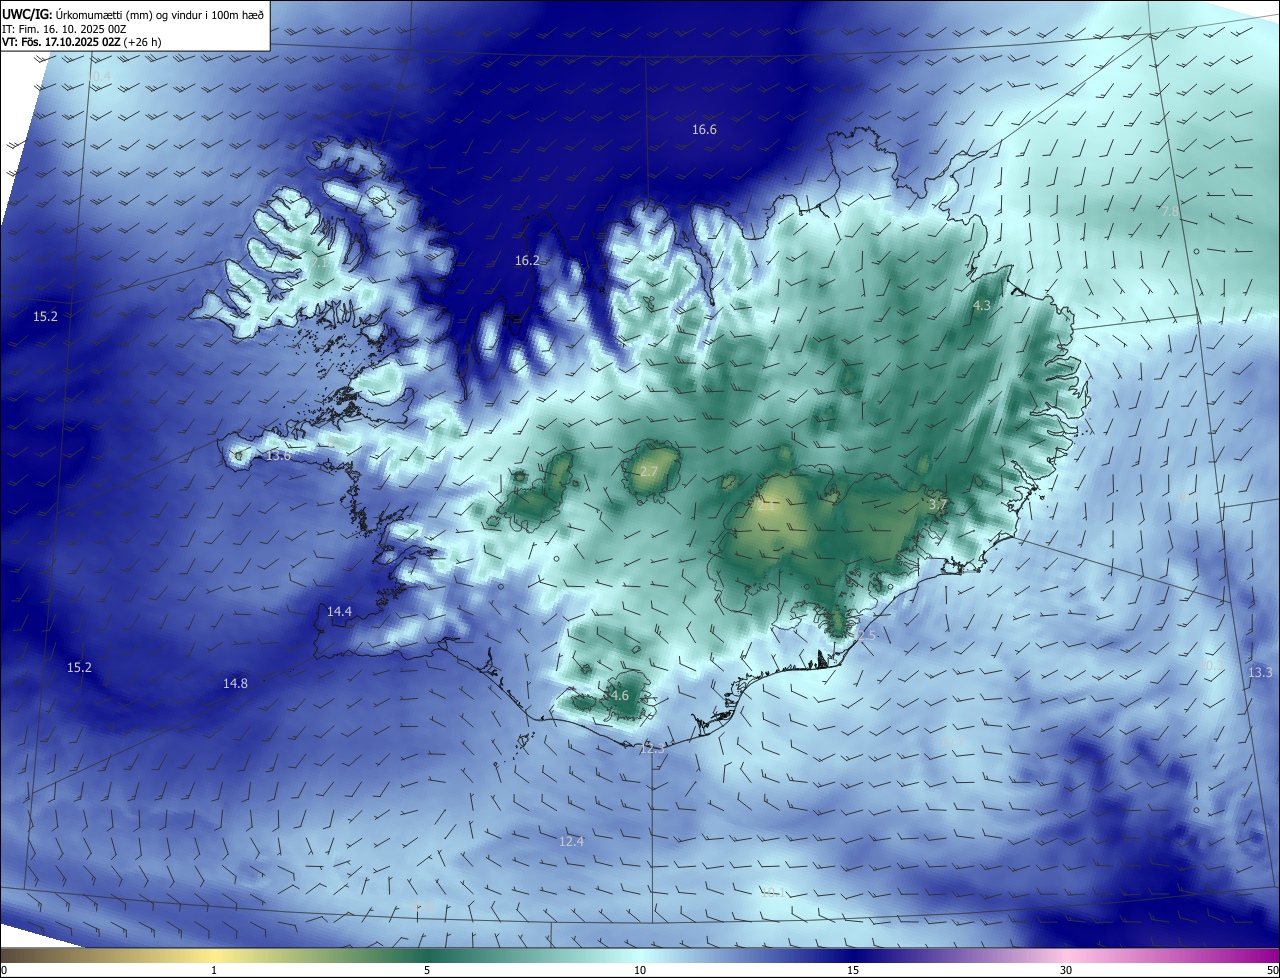Screen dimensions: 1280x978
Task: Click the 2.7 value on the glacier
Action: coord(649,471)
